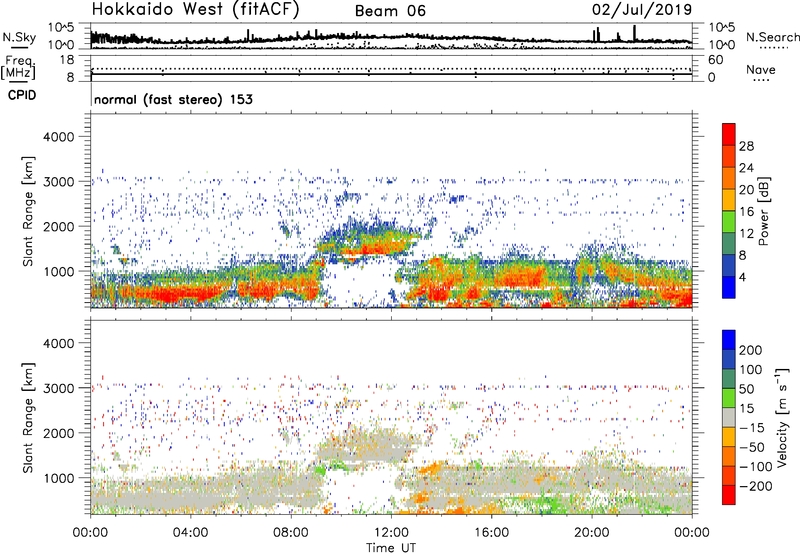Click the '4000' tick on the power panel axis
This screenshot has width=800, height=554.
pos(58,137)
